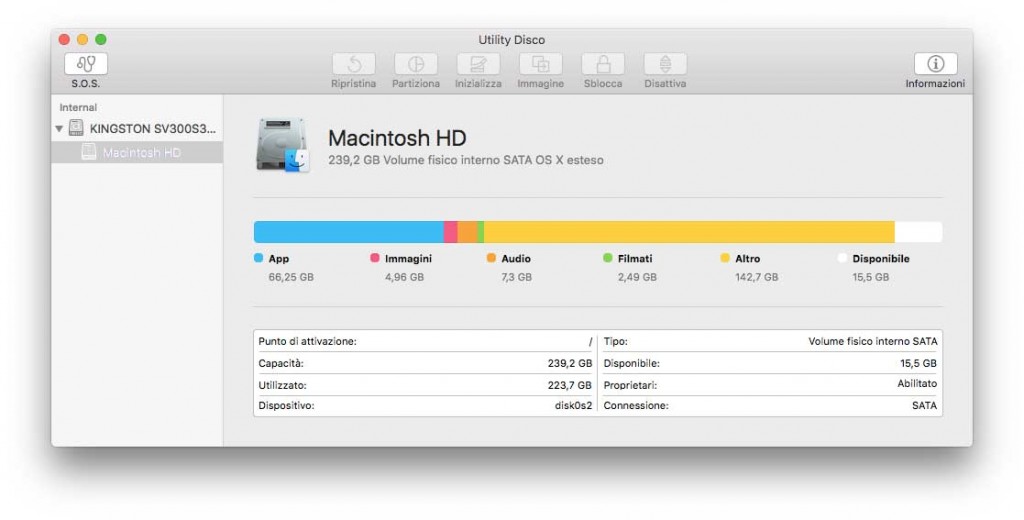The image size is (1024, 520).
Task: Click the Altro legend color dot
Action: pyautogui.click(x=725, y=258)
